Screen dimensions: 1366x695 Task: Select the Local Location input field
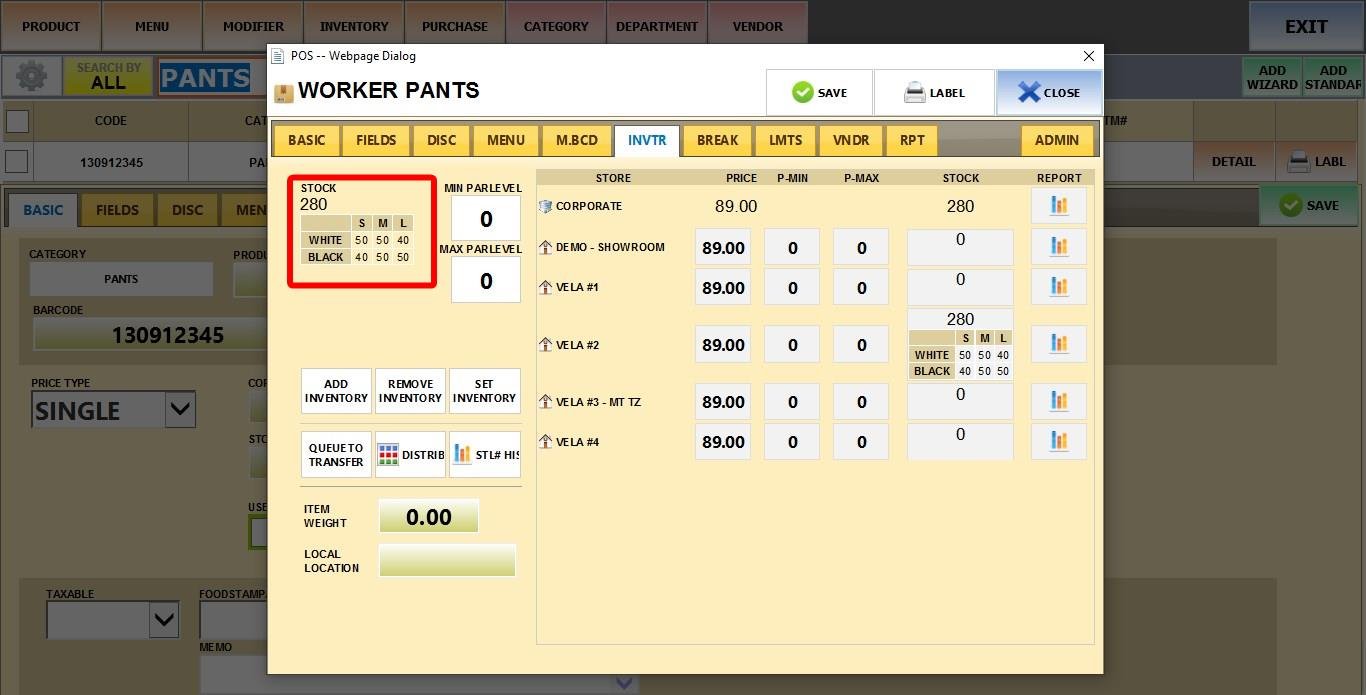point(447,561)
